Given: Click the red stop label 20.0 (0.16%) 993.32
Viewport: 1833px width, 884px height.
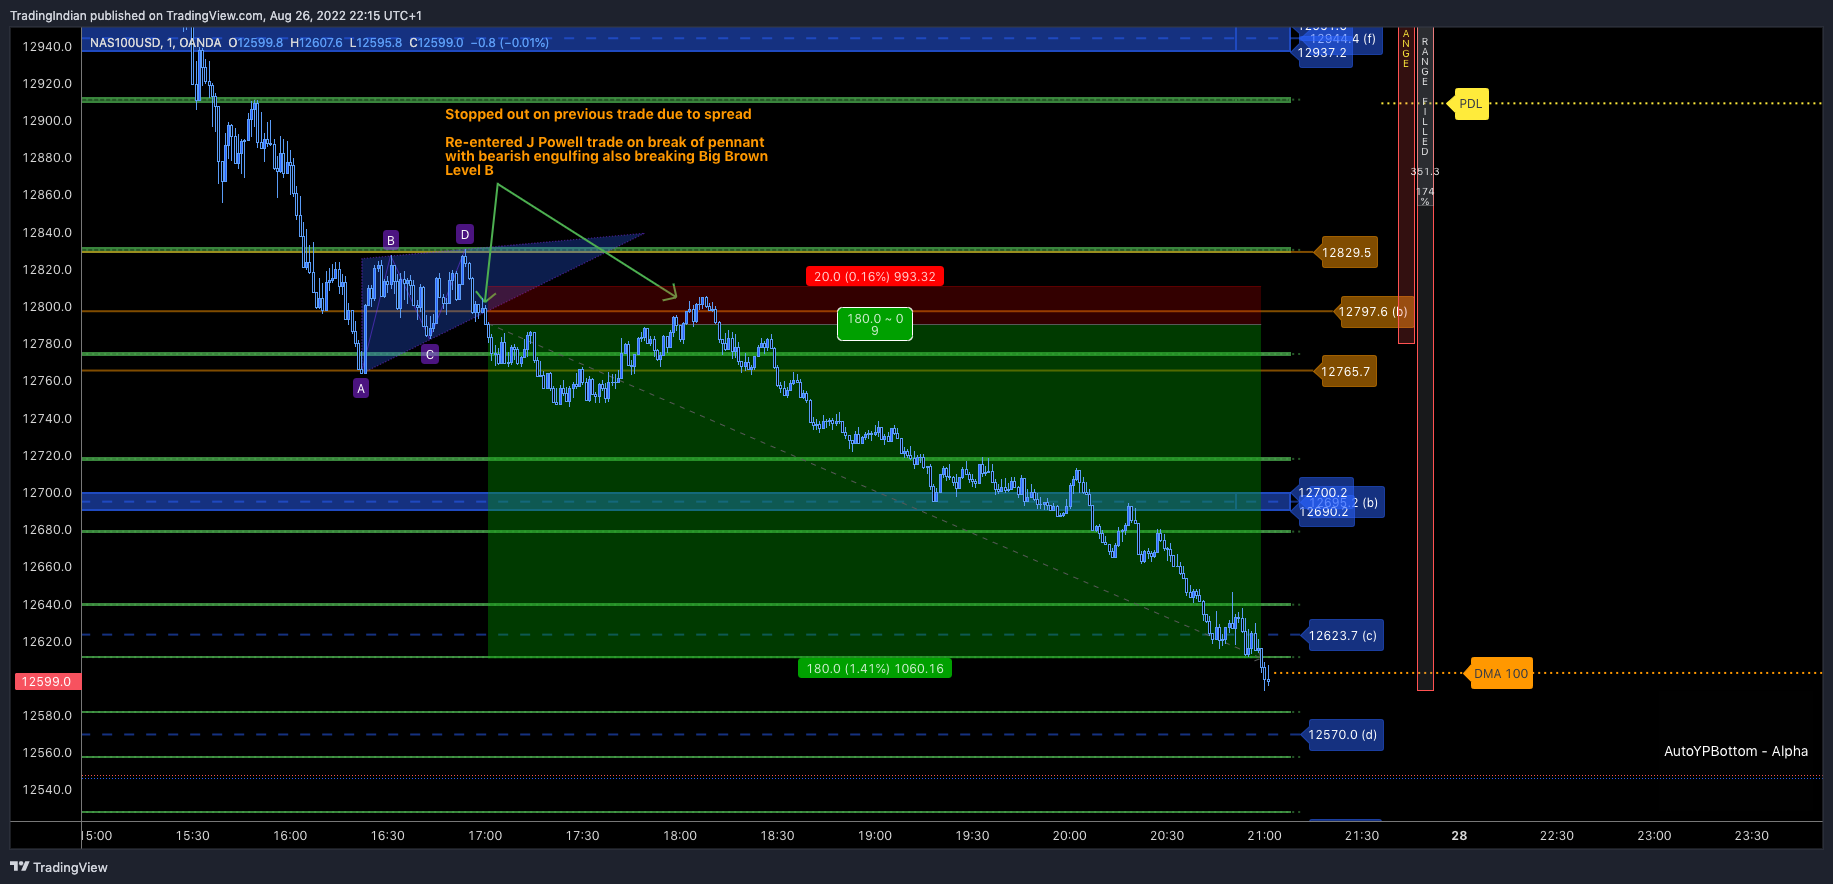Looking at the screenshot, I should pyautogui.click(x=875, y=276).
